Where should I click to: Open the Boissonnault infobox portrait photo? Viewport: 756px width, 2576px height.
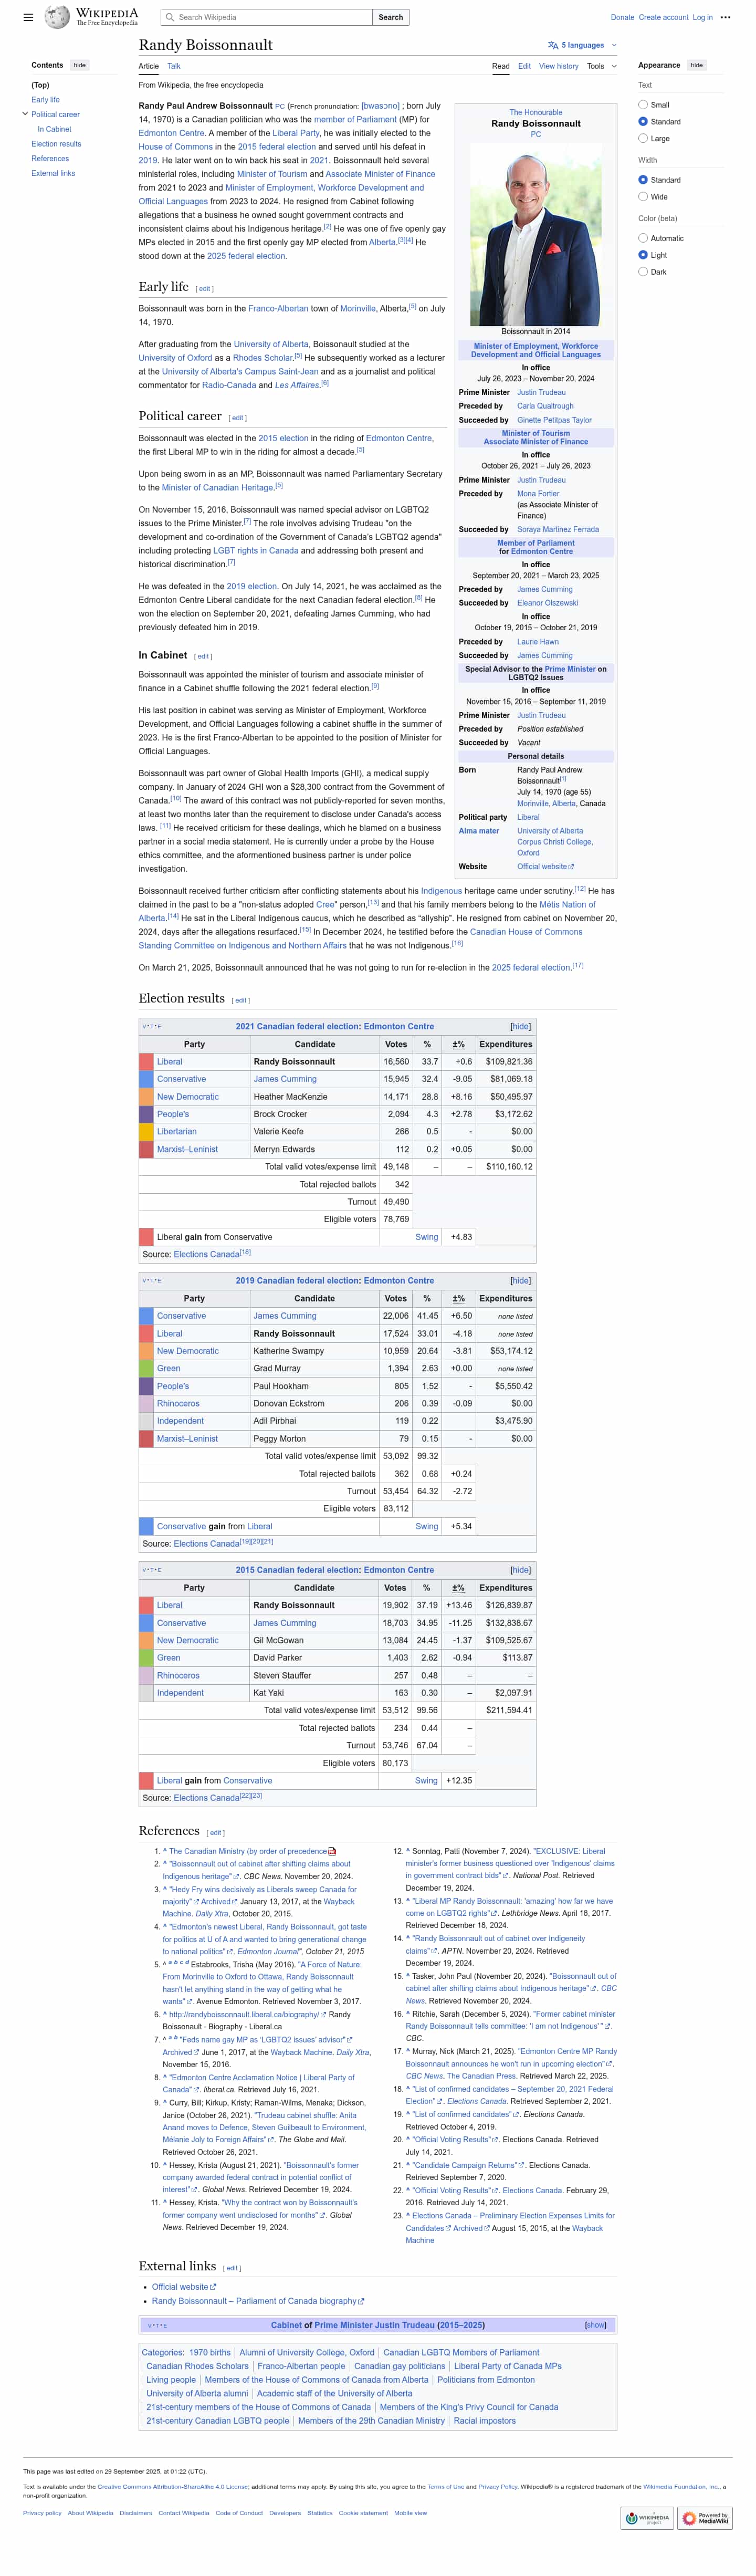[535, 233]
